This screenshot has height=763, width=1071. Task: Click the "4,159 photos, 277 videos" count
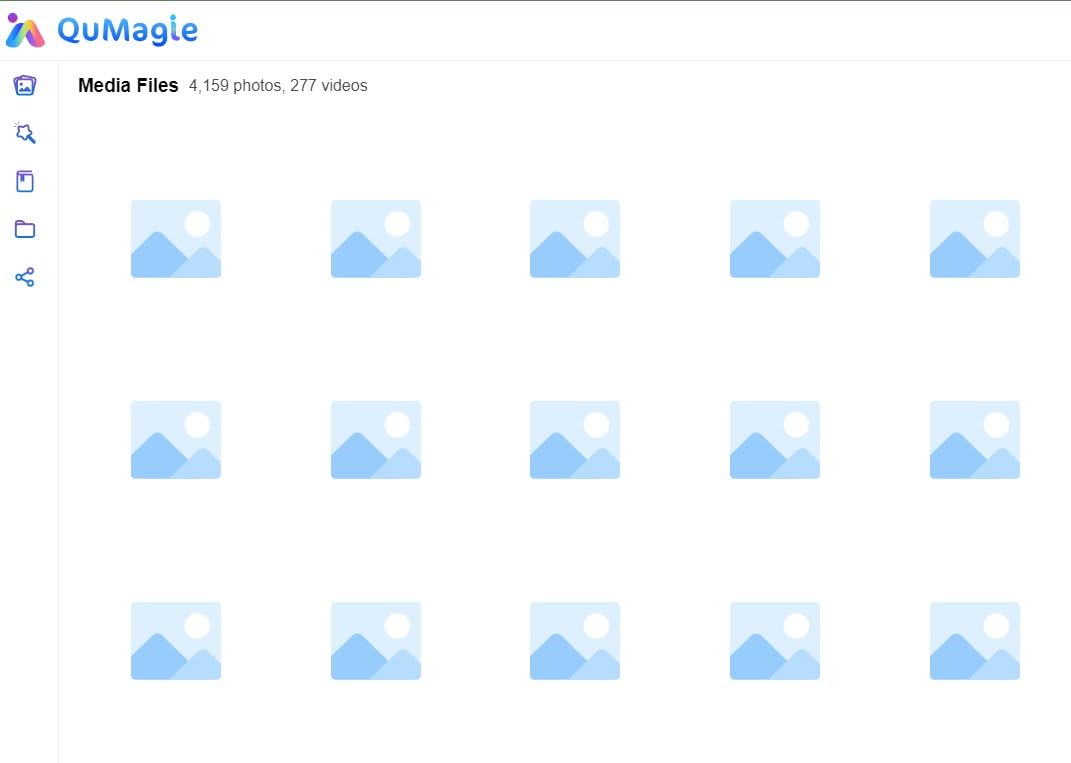278,85
